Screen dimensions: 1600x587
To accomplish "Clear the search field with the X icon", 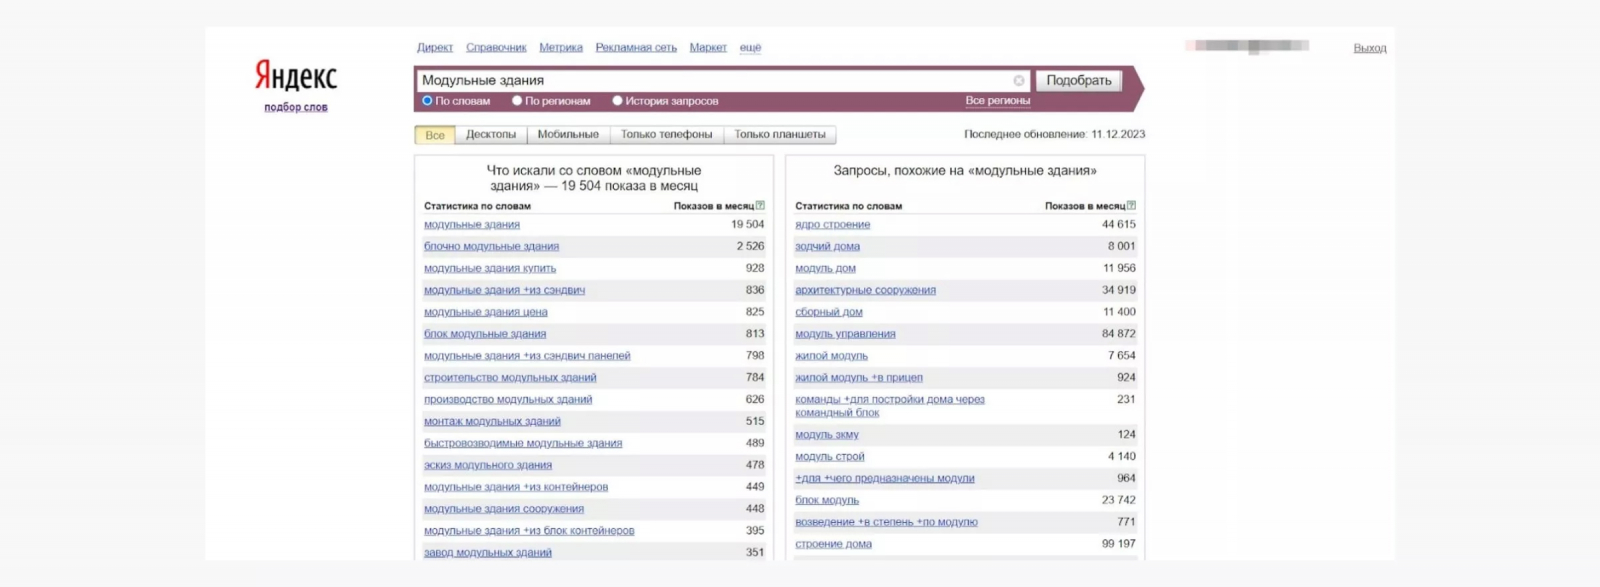I will 1018,81.
